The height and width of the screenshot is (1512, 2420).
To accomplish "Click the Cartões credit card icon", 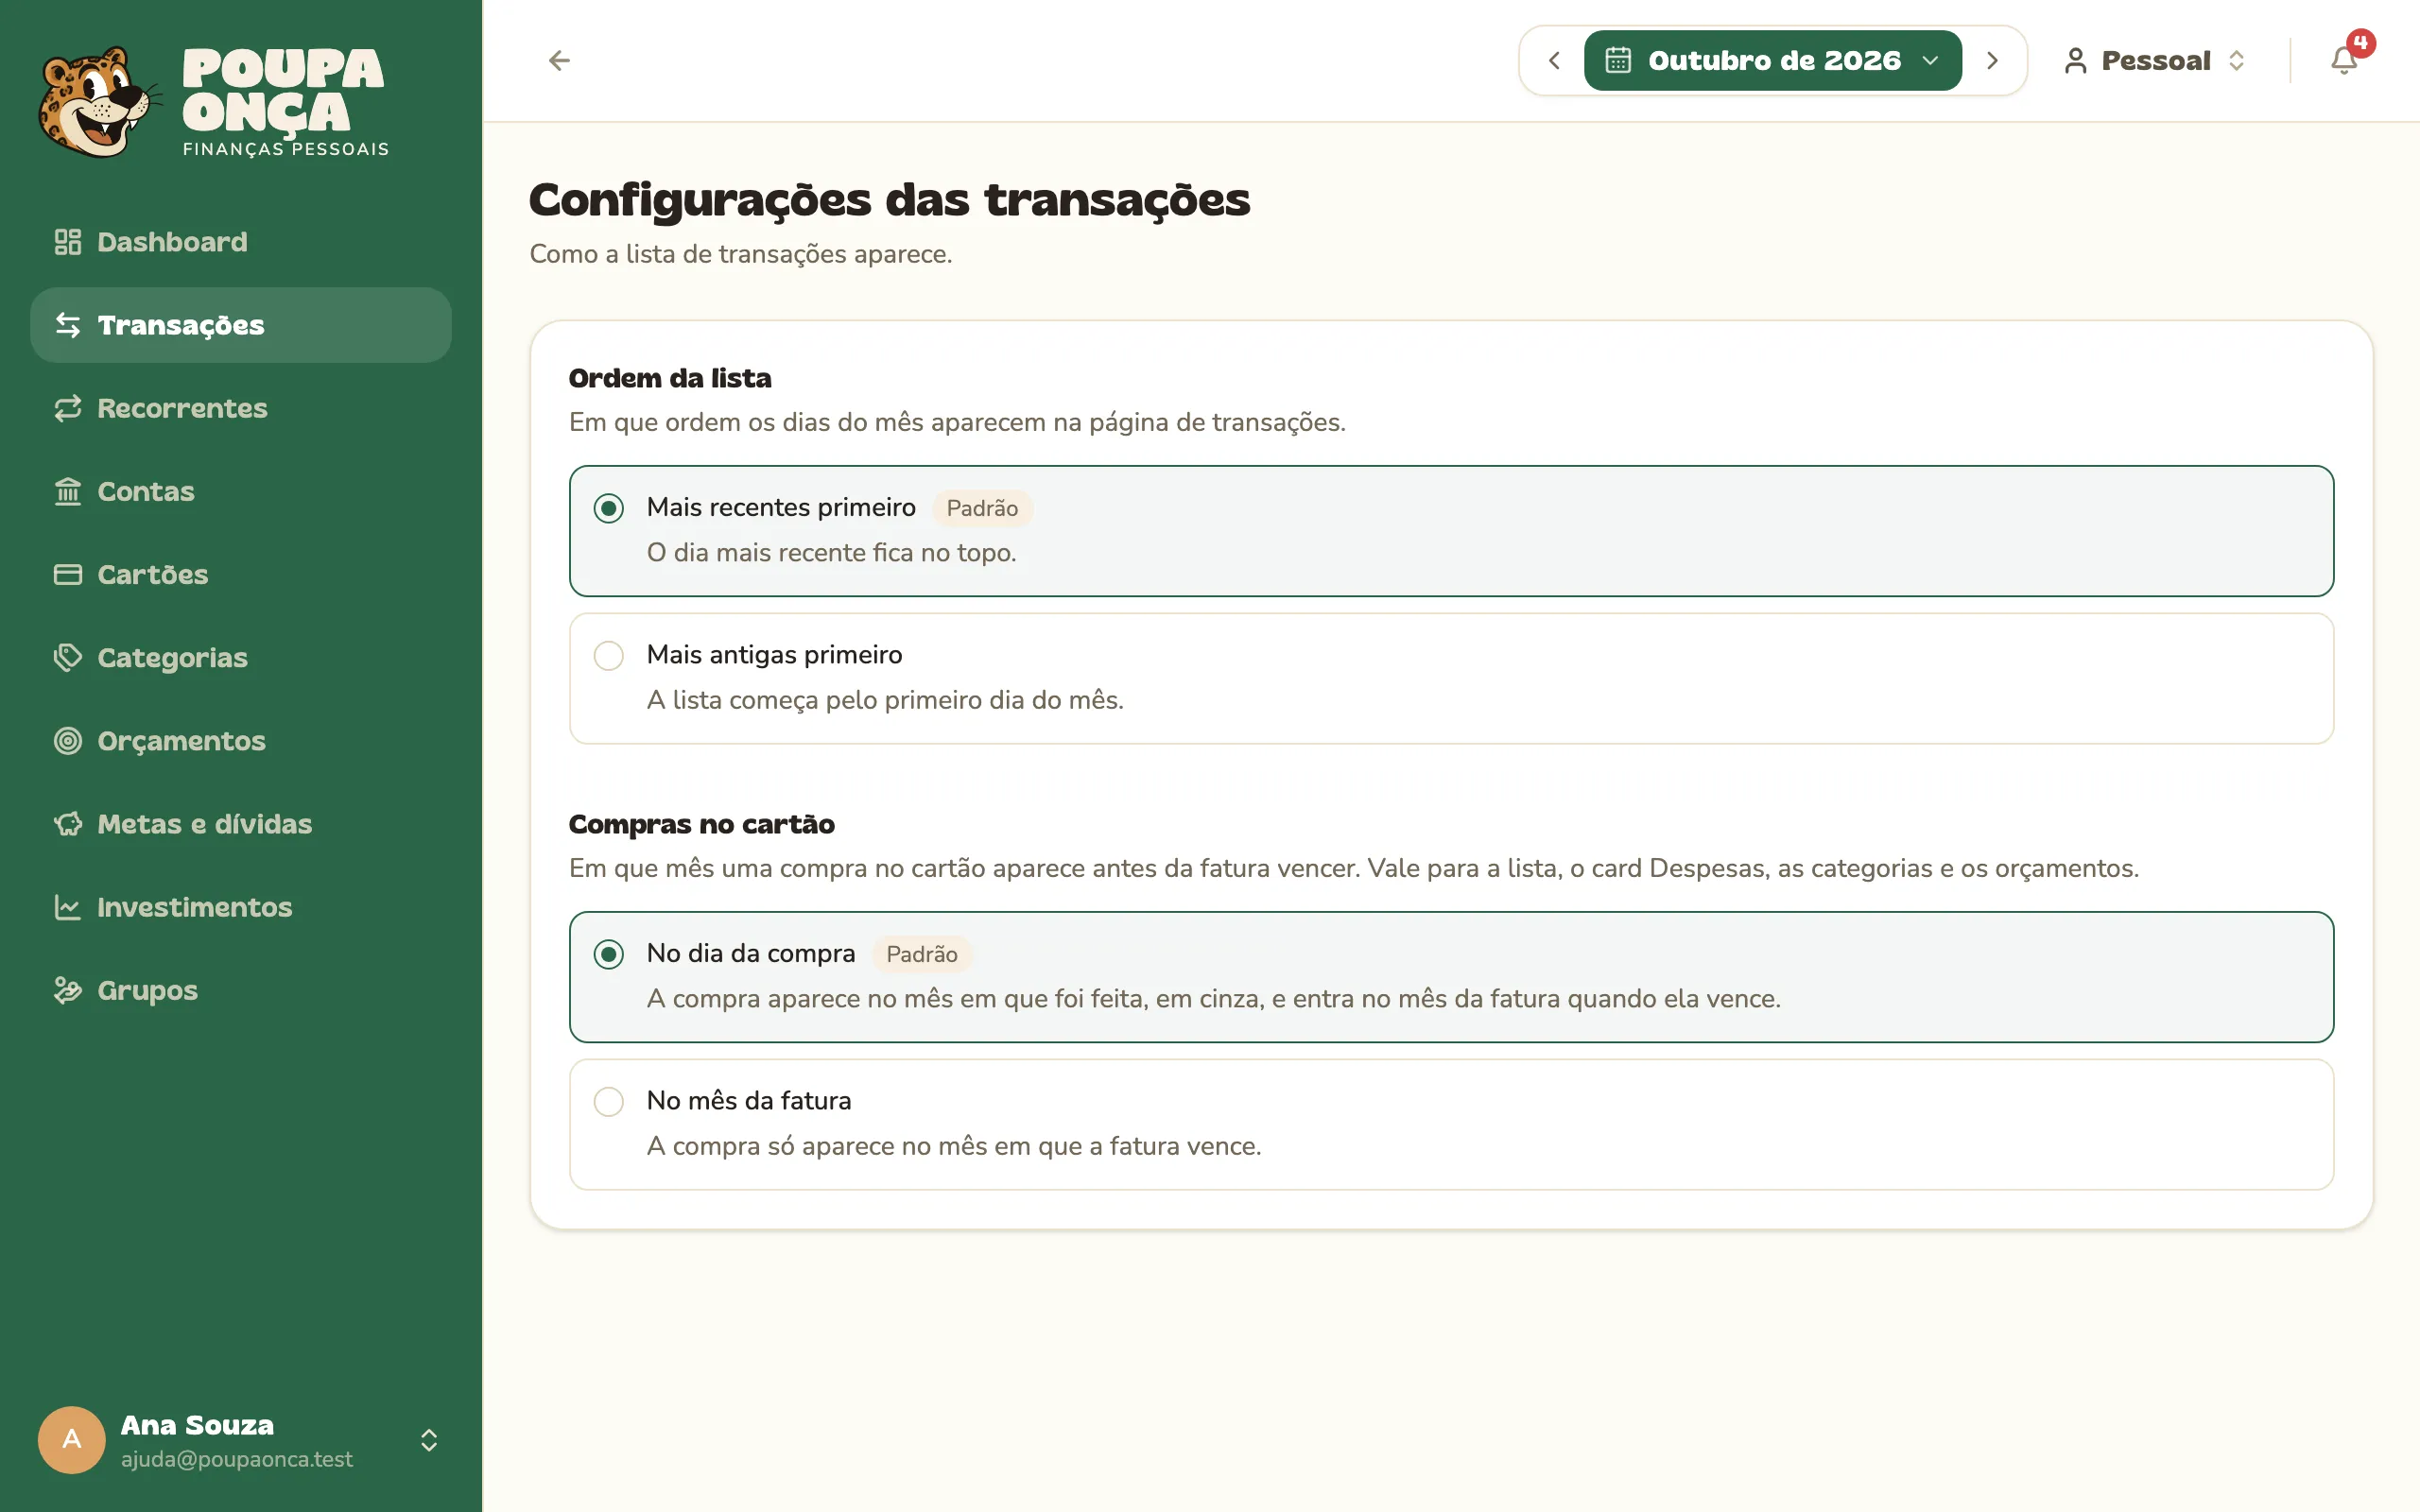I will click(x=68, y=574).
